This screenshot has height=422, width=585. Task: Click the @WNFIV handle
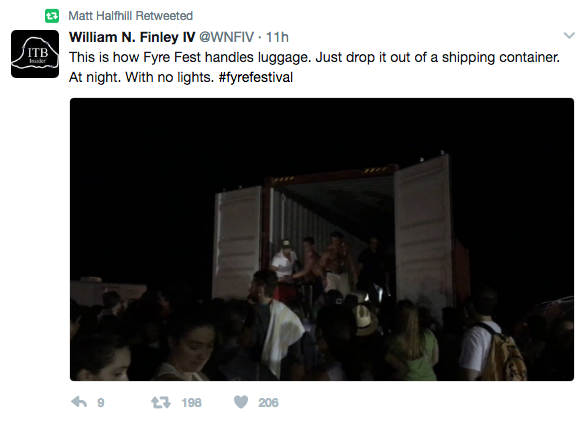(226, 37)
